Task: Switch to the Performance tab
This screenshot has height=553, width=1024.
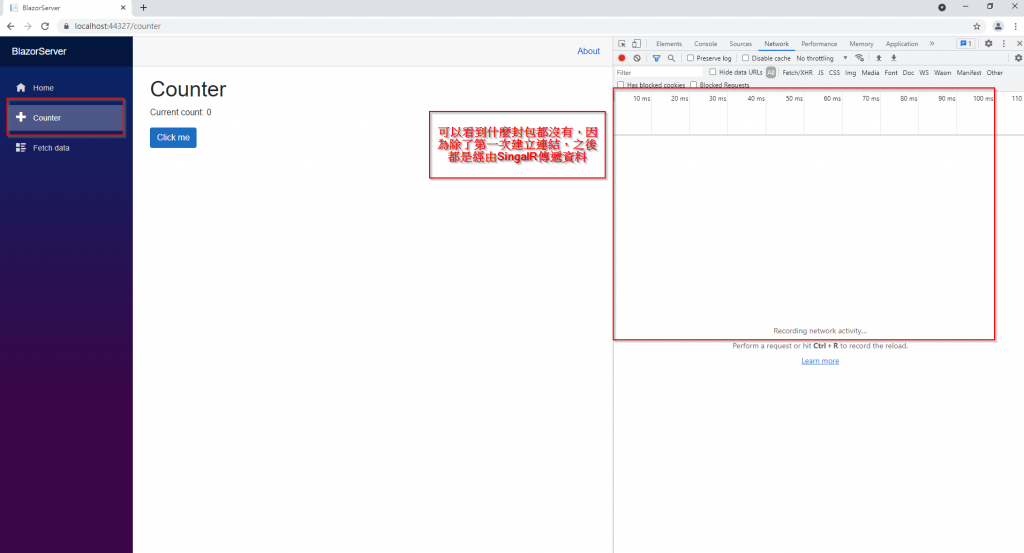Action: [x=819, y=44]
